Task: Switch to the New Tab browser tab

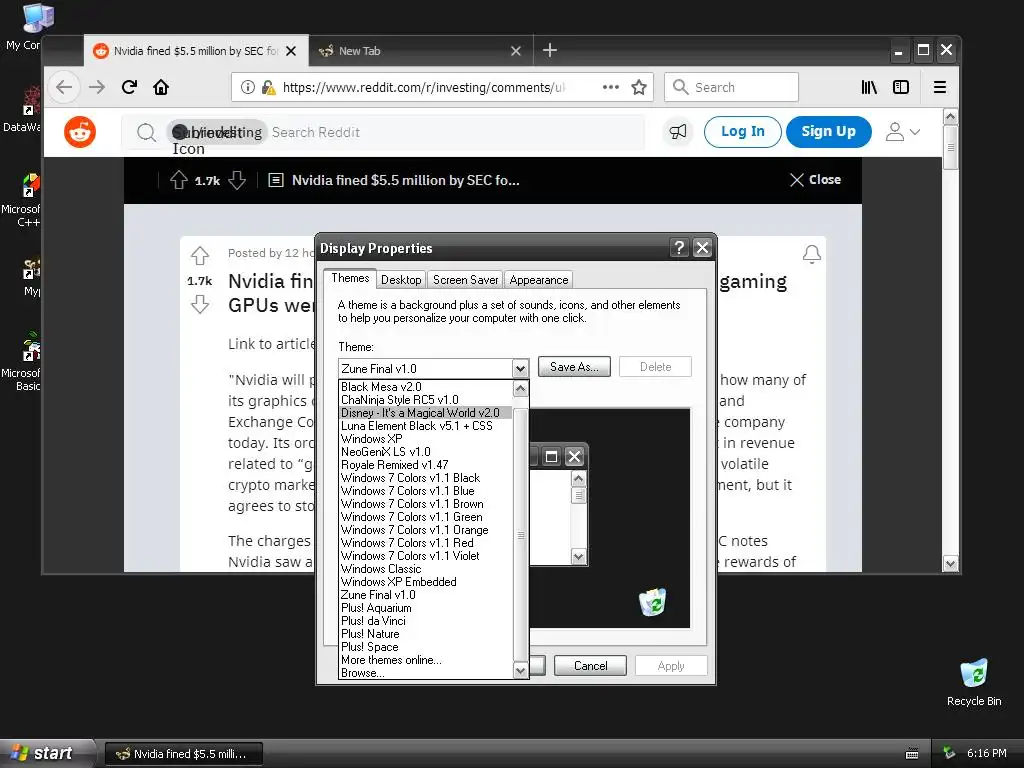Action: tap(419, 51)
